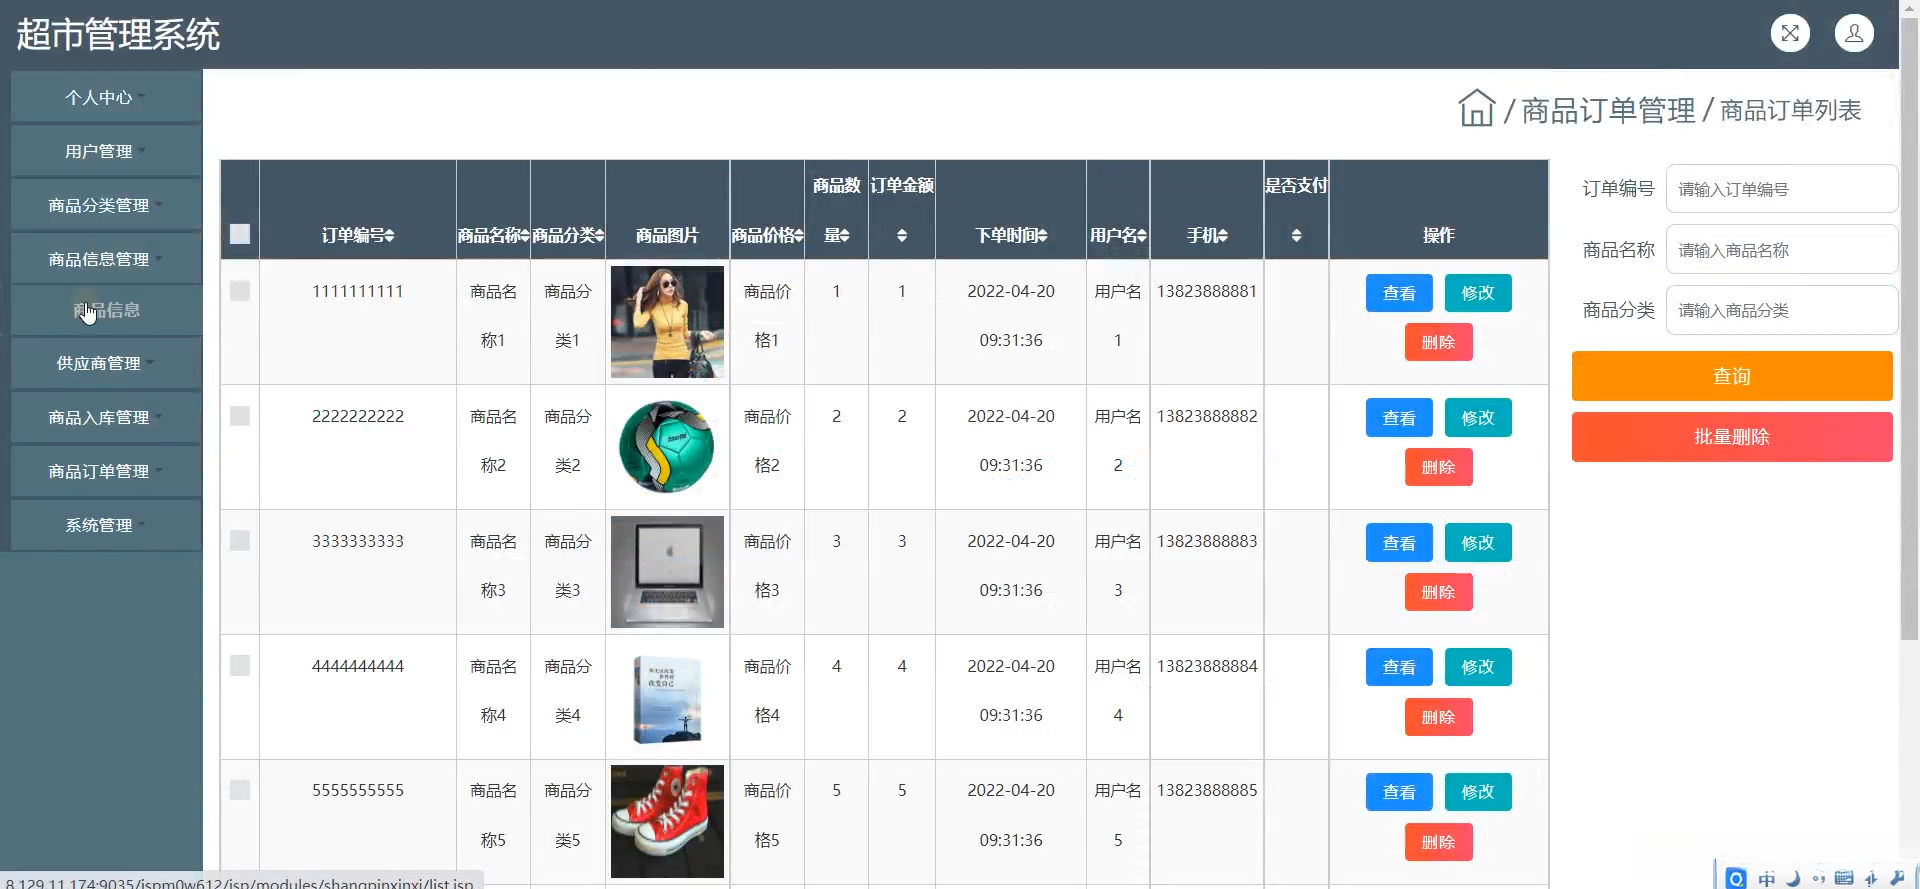Focus the 商品名称 search input
The image size is (1920, 889).
tap(1781, 250)
